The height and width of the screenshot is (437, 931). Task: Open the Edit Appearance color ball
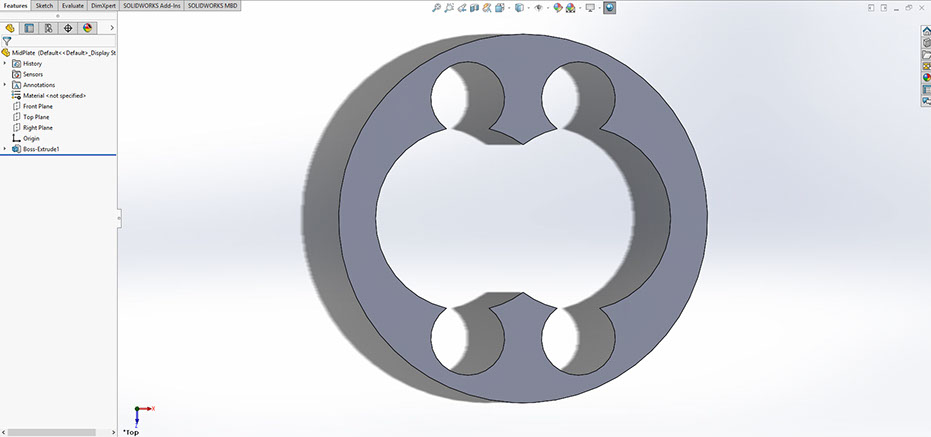point(558,7)
